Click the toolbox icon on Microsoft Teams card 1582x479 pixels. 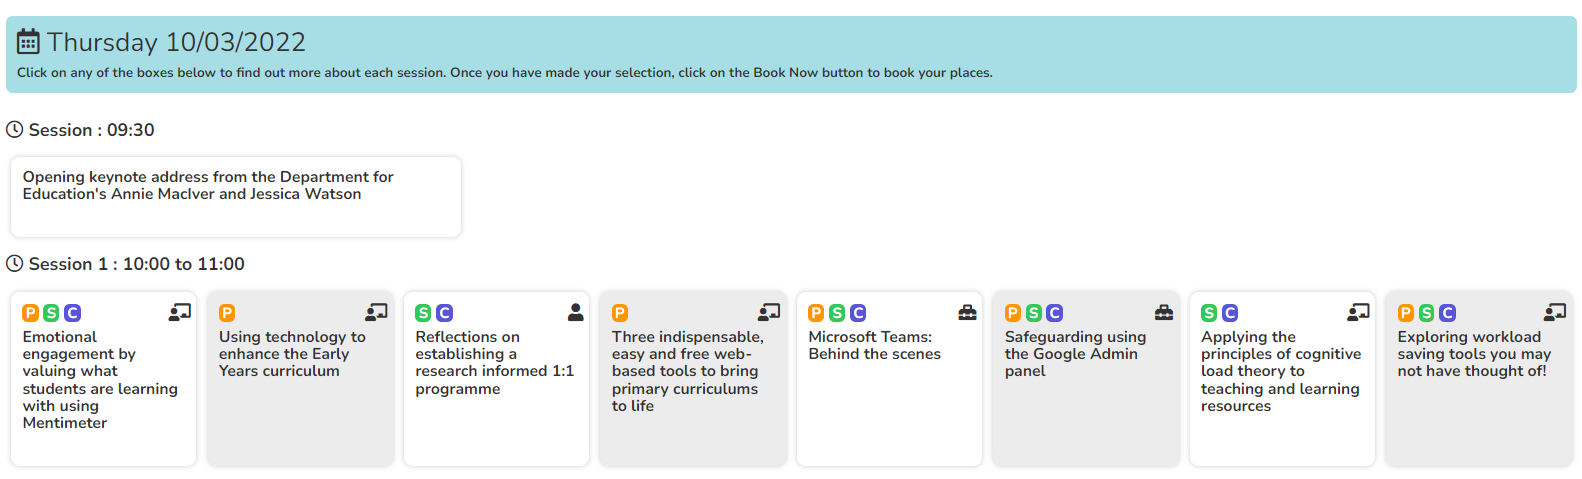[x=967, y=313]
